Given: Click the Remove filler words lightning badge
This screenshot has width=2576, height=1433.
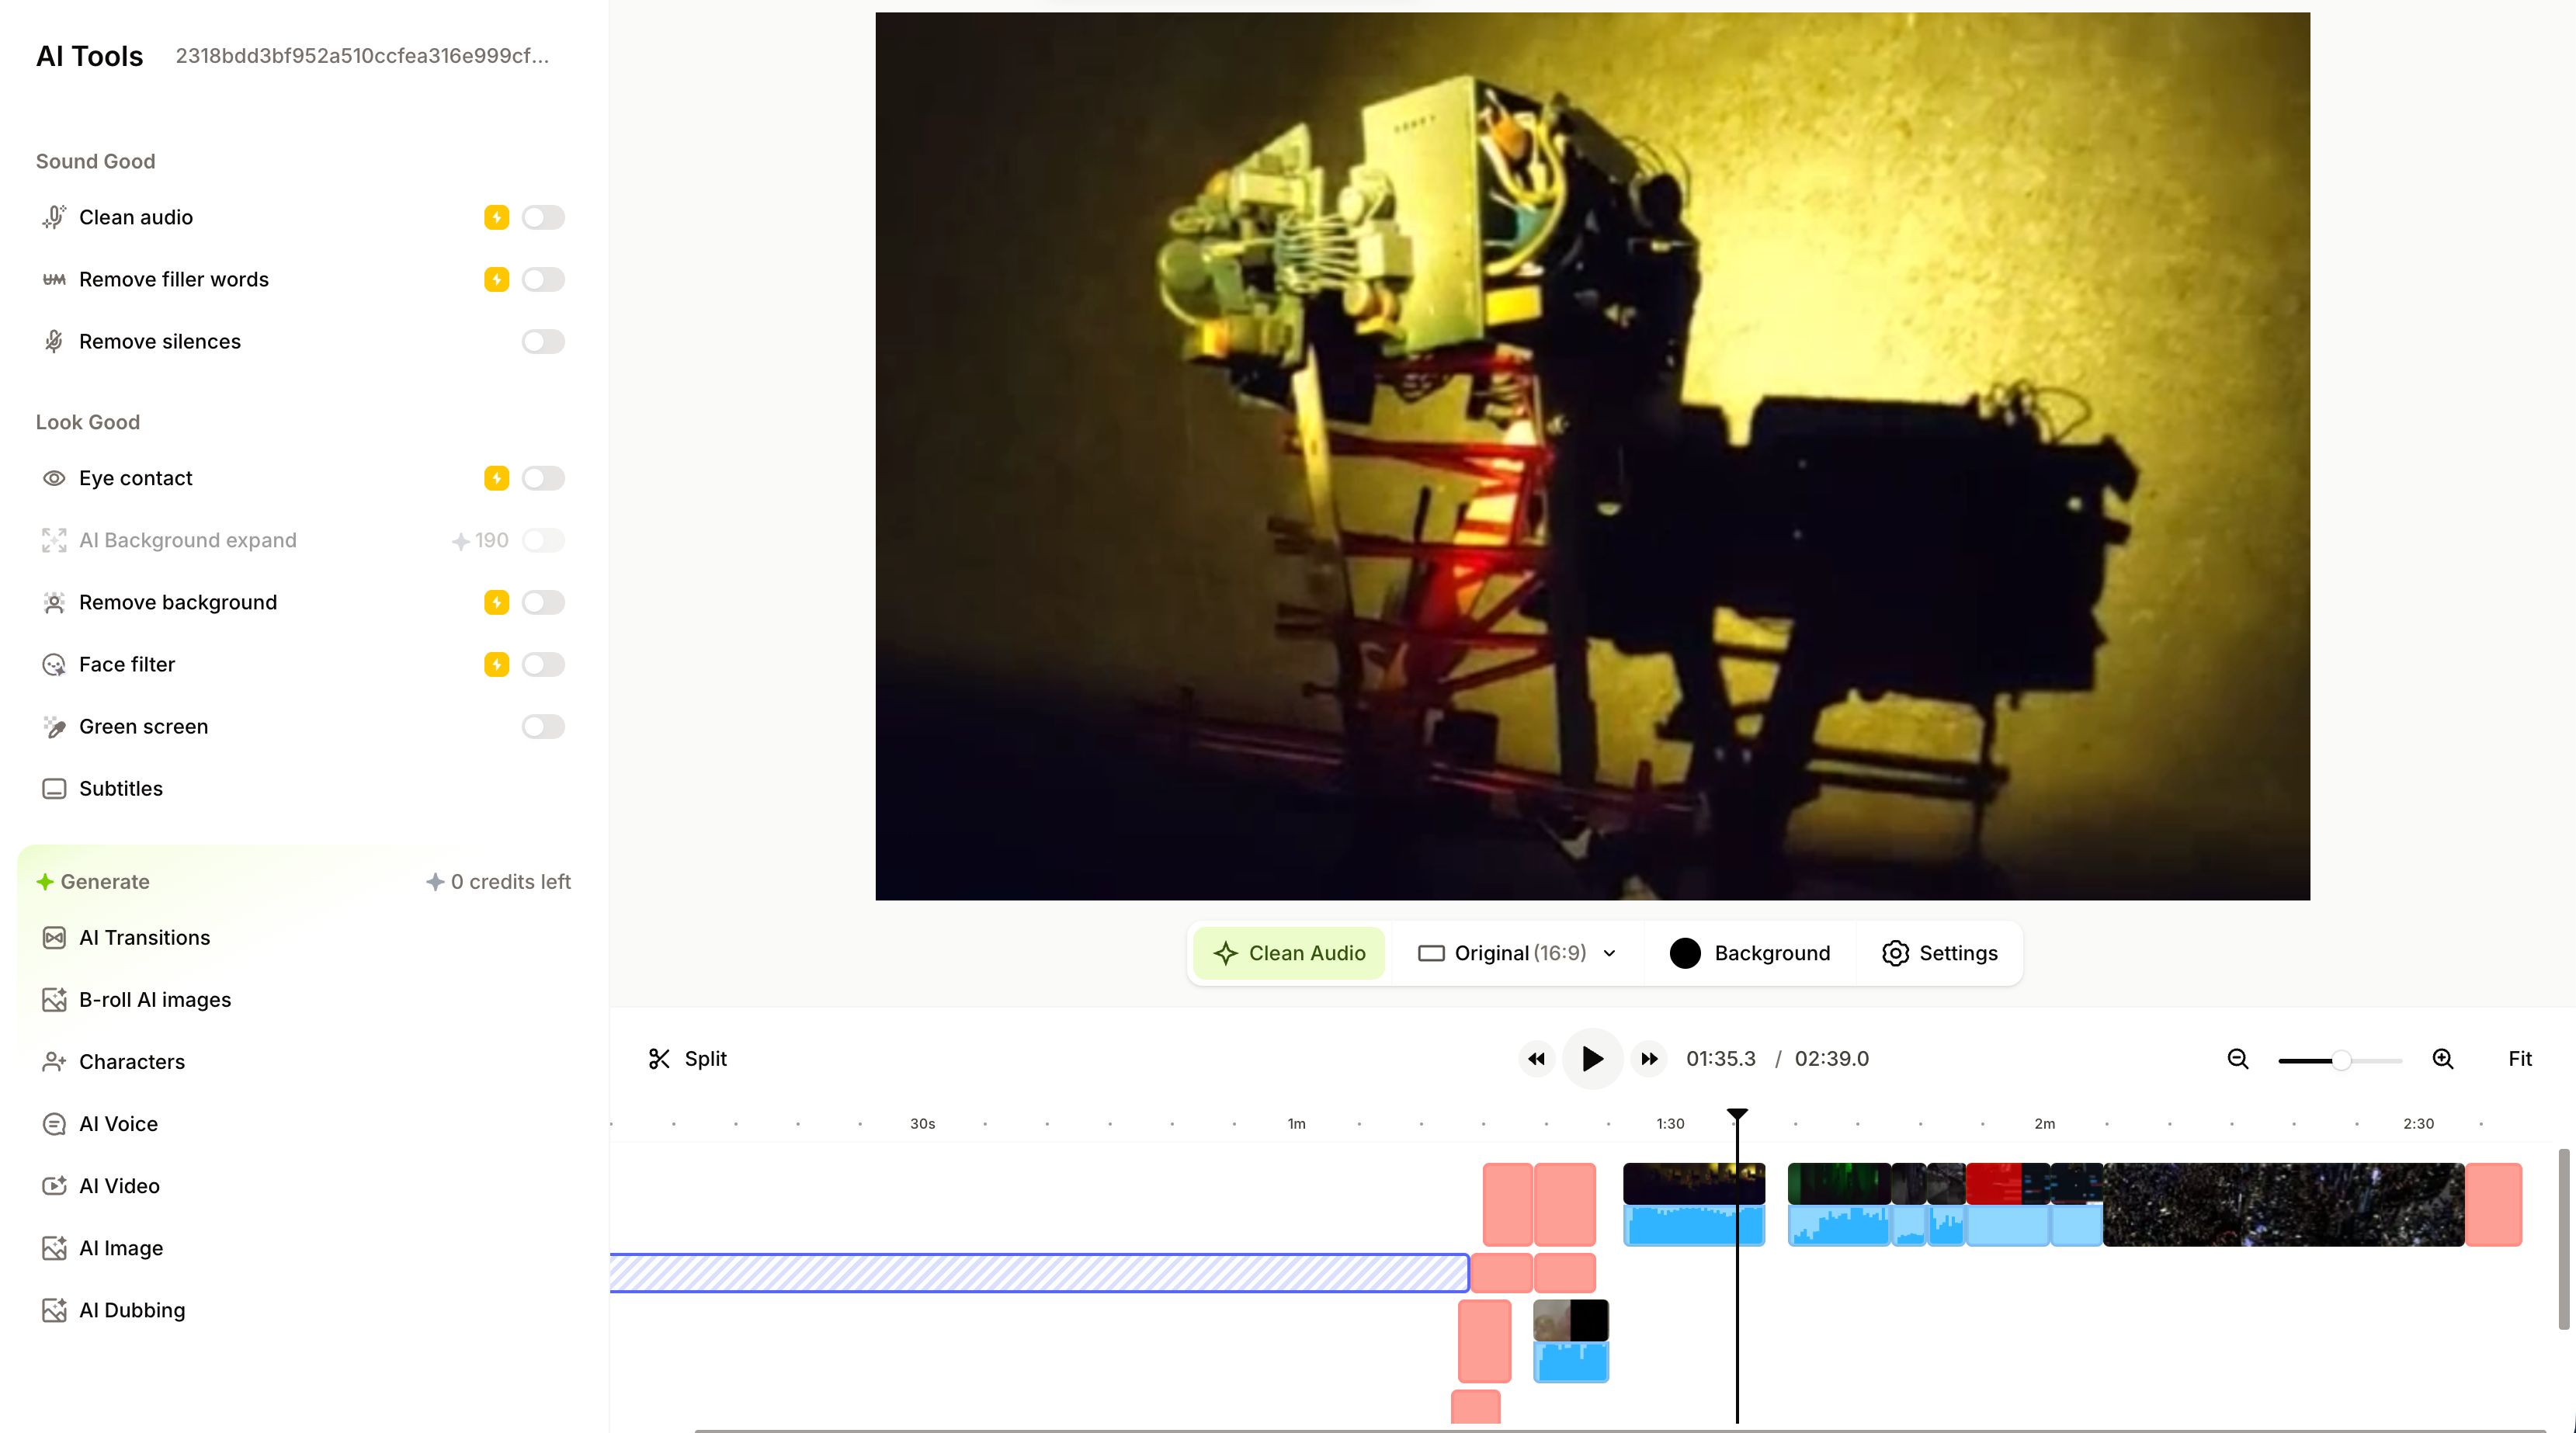Looking at the screenshot, I should [x=496, y=279].
